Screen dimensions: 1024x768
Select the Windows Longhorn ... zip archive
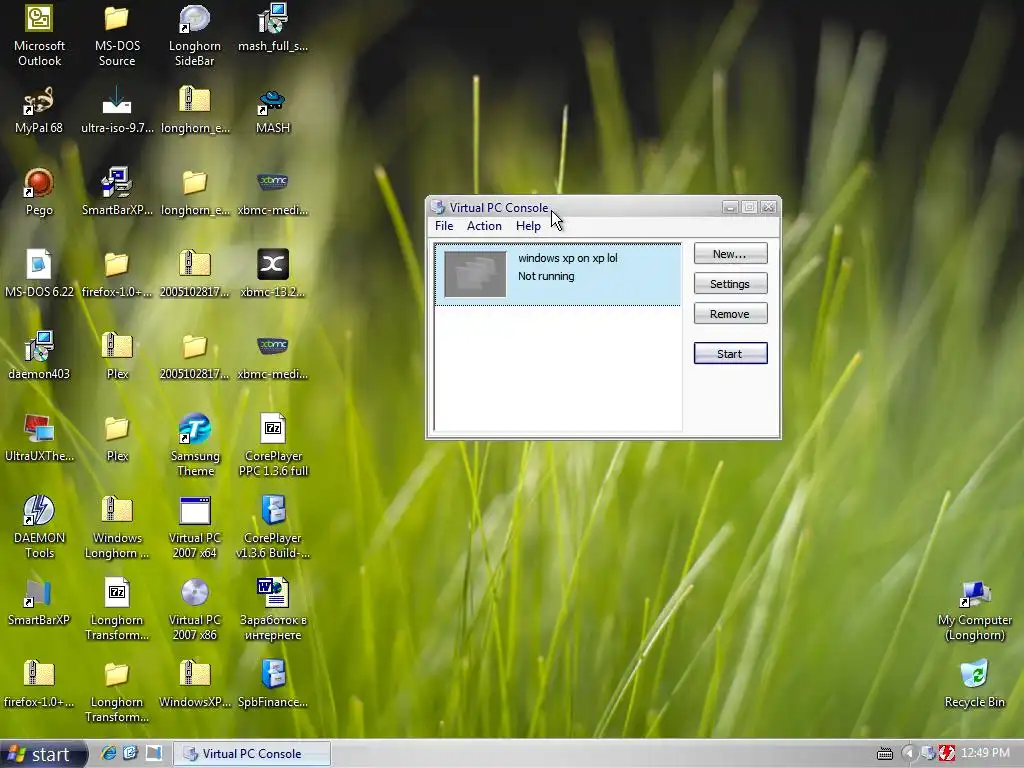(x=117, y=527)
